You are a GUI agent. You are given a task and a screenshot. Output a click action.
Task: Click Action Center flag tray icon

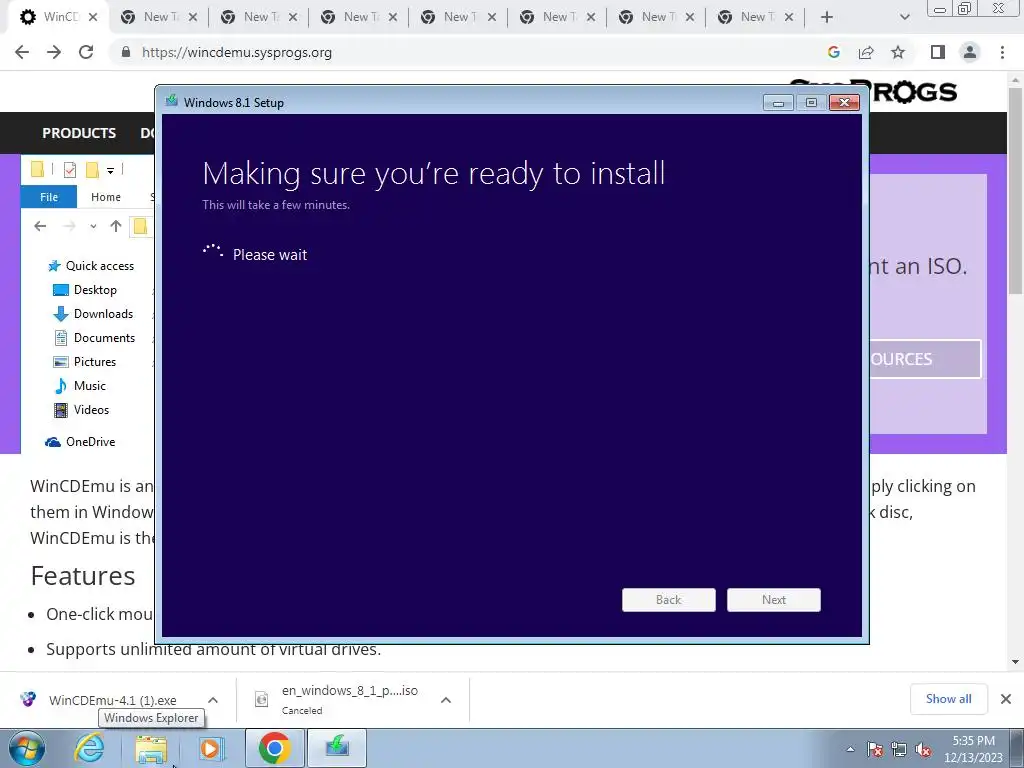[x=875, y=749]
